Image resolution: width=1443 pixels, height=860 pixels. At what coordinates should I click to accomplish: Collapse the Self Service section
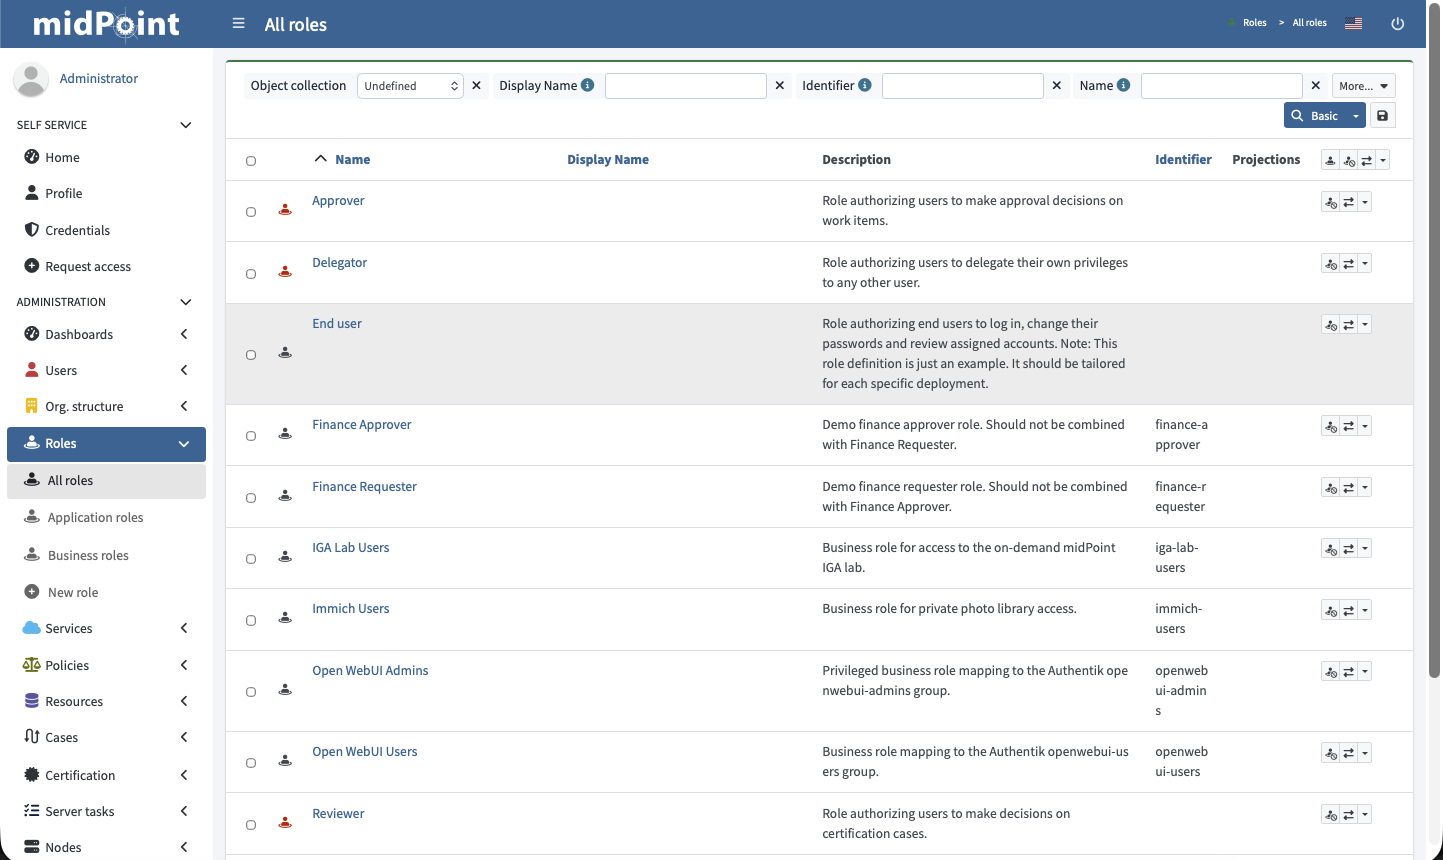click(x=185, y=125)
